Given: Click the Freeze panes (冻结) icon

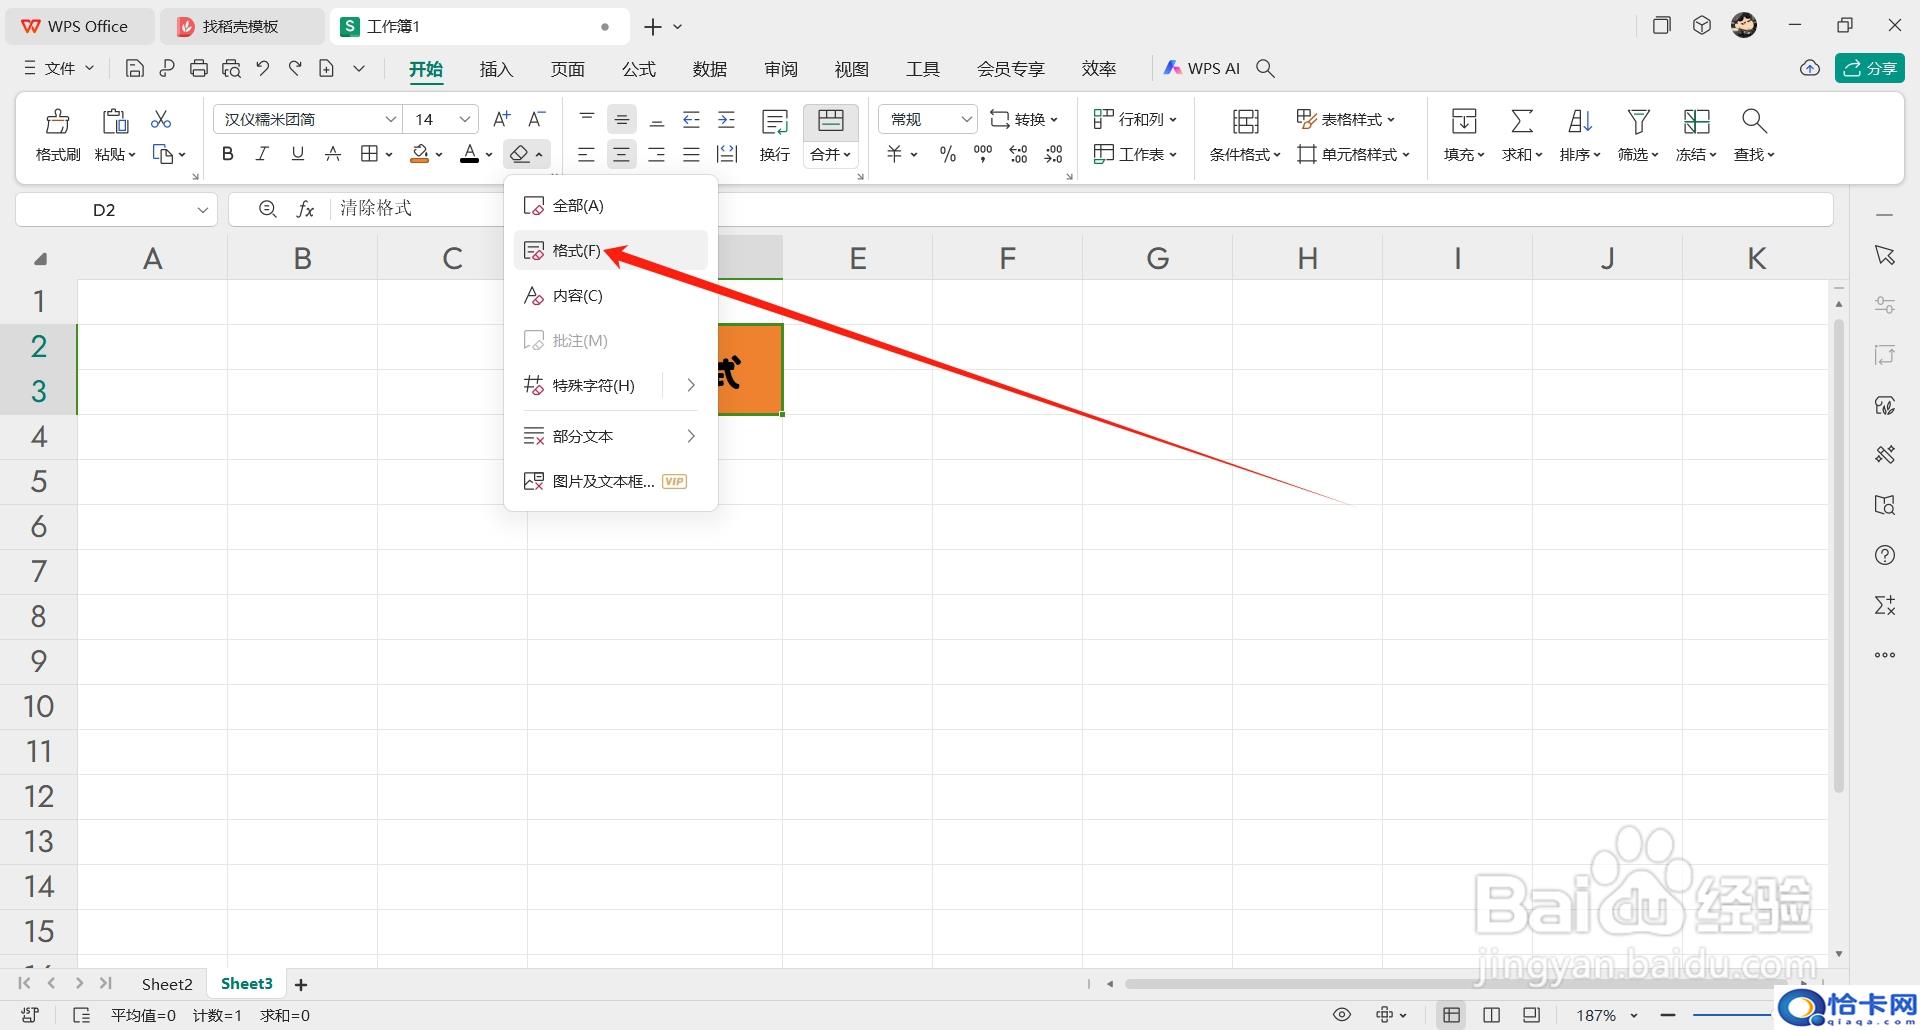Looking at the screenshot, I should (x=1696, y=121).
